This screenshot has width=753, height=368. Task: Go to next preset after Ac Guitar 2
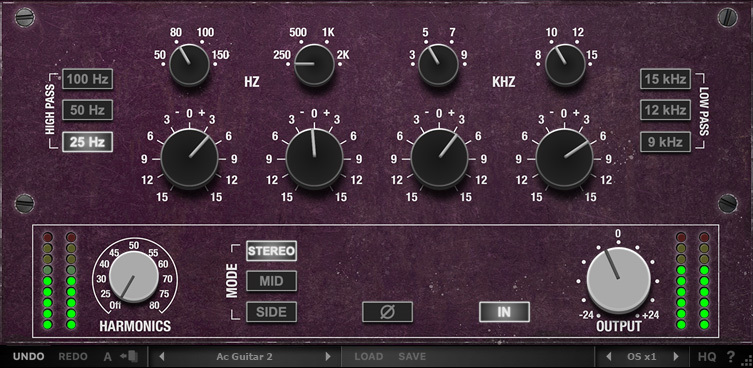tap(328, 356)
